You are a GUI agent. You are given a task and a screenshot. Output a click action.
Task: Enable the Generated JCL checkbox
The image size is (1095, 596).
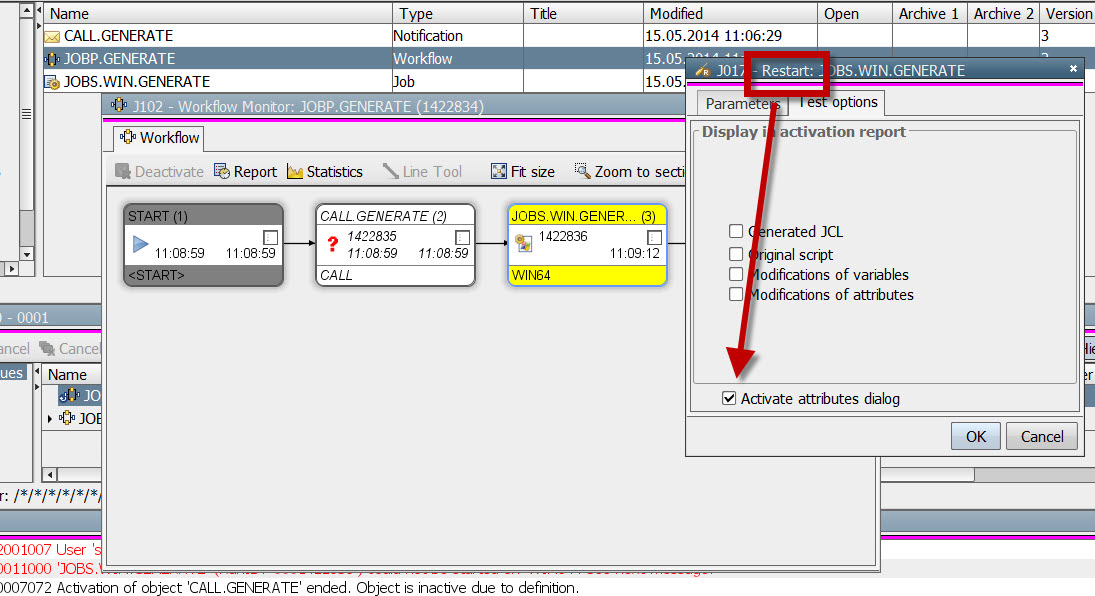coord(735,233)
